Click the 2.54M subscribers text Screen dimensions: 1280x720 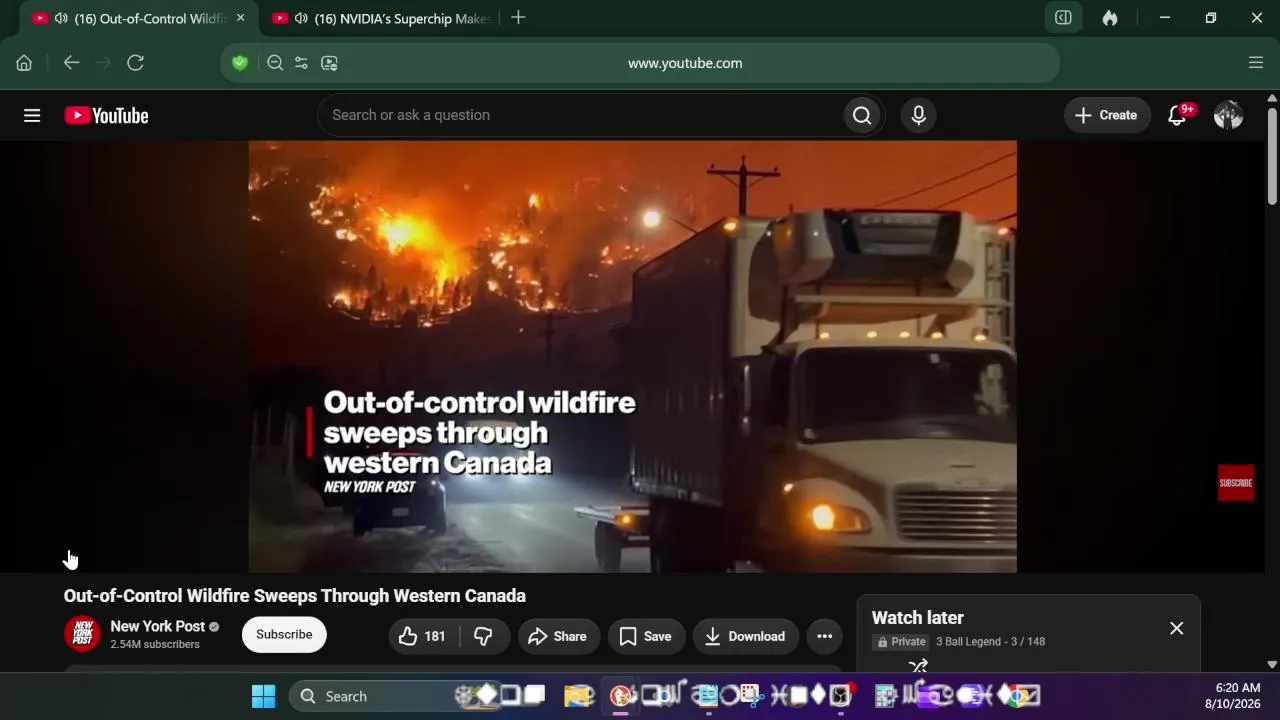coord(155,645)
